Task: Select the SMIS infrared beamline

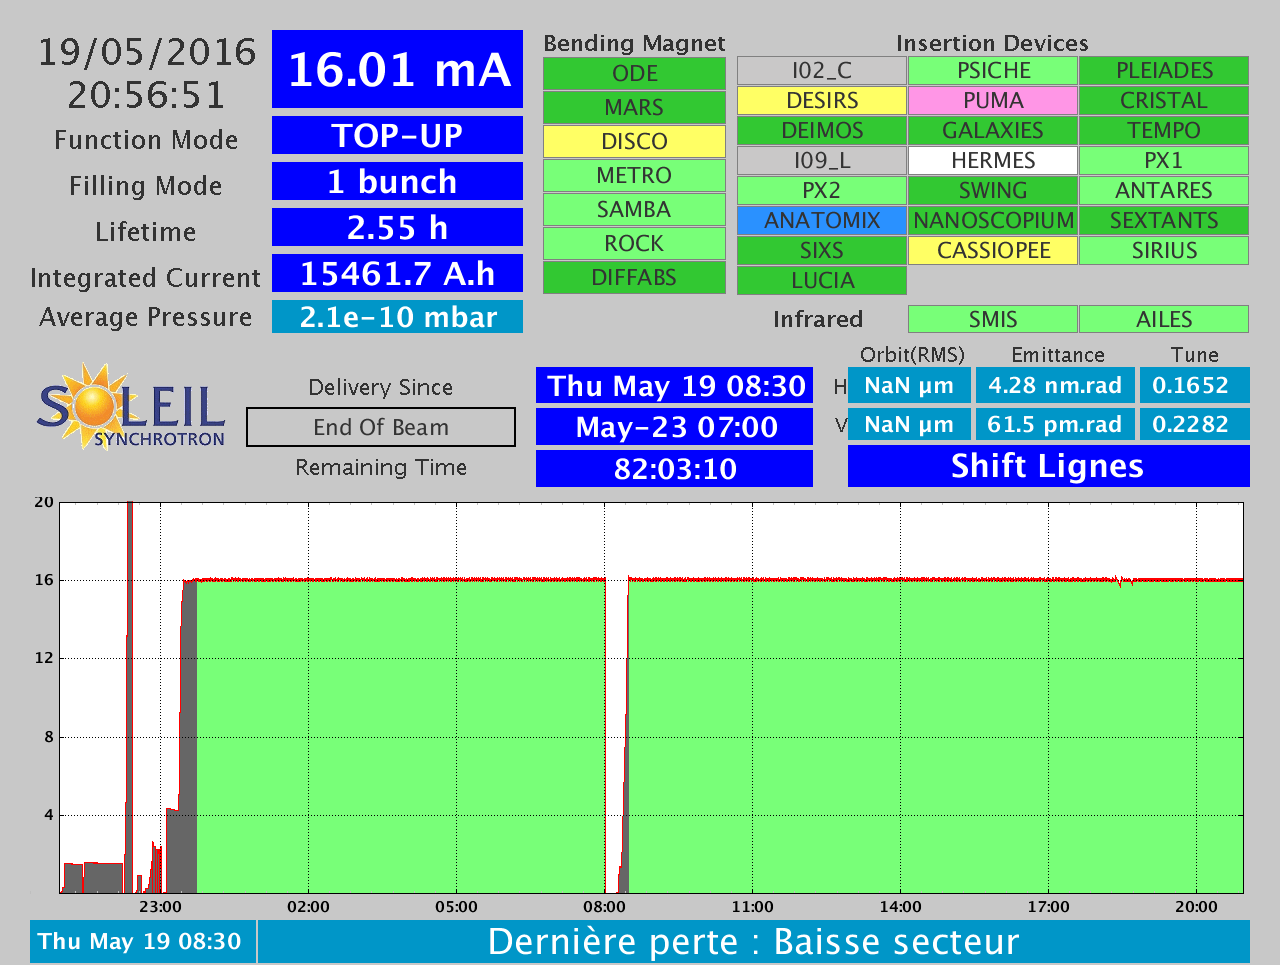Action: point(993,319)
